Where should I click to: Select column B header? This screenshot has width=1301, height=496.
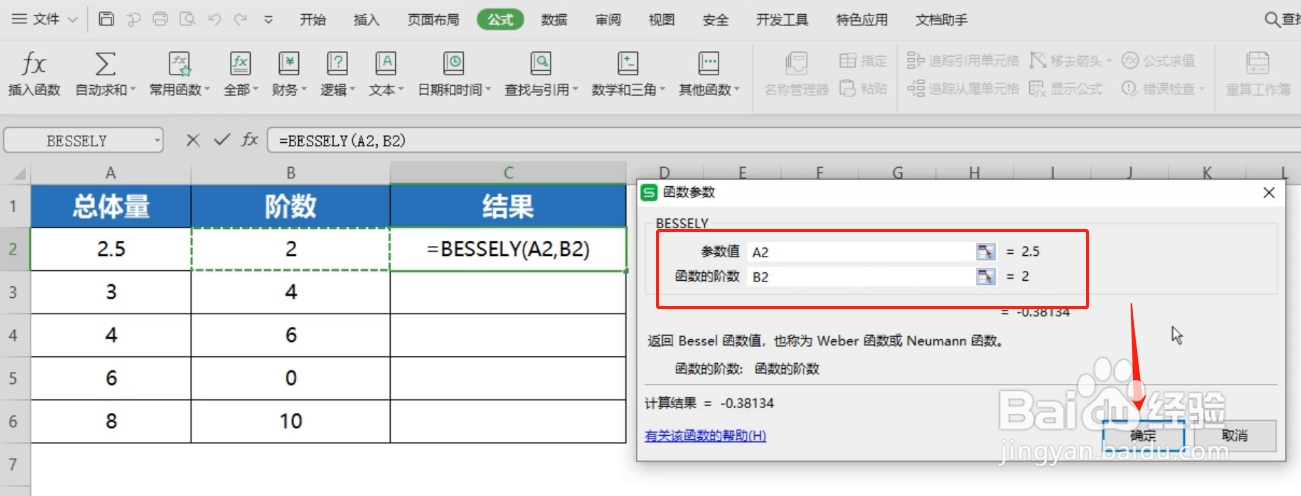290,172
